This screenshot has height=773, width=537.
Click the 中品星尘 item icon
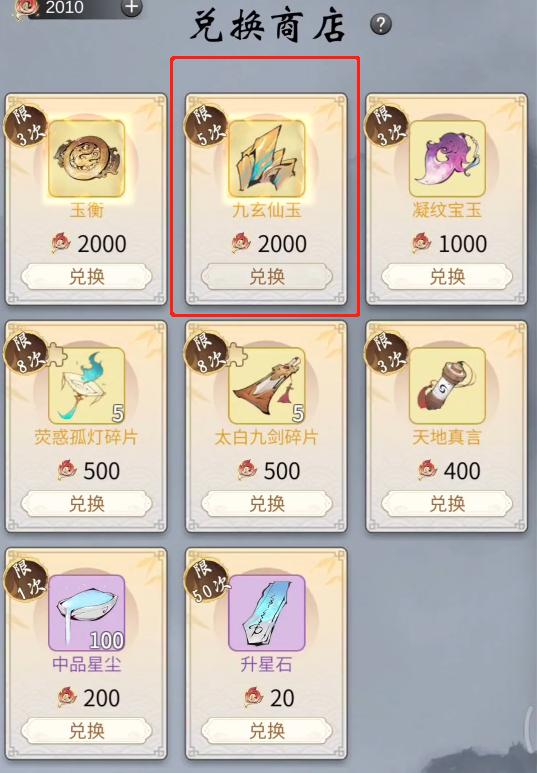click(86, 612)
